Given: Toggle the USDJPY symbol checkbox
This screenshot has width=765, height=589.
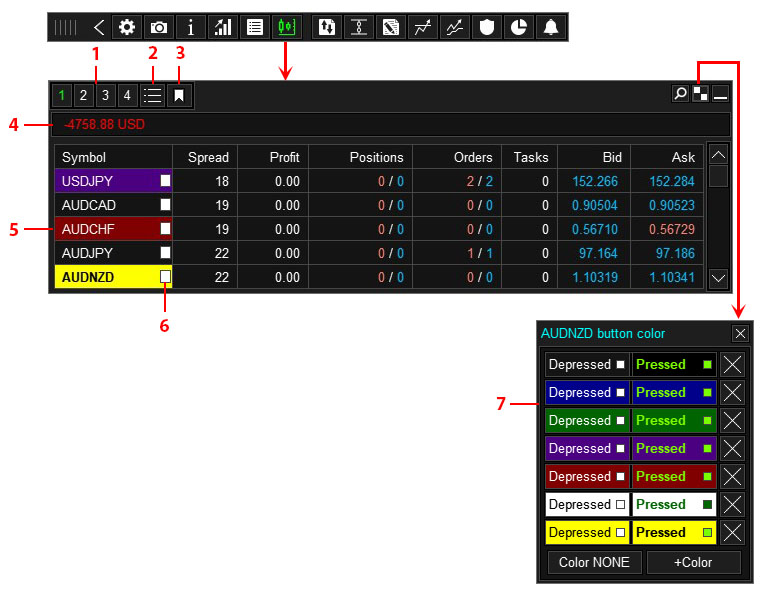Looking at the screenshot, I should [166, 181].
